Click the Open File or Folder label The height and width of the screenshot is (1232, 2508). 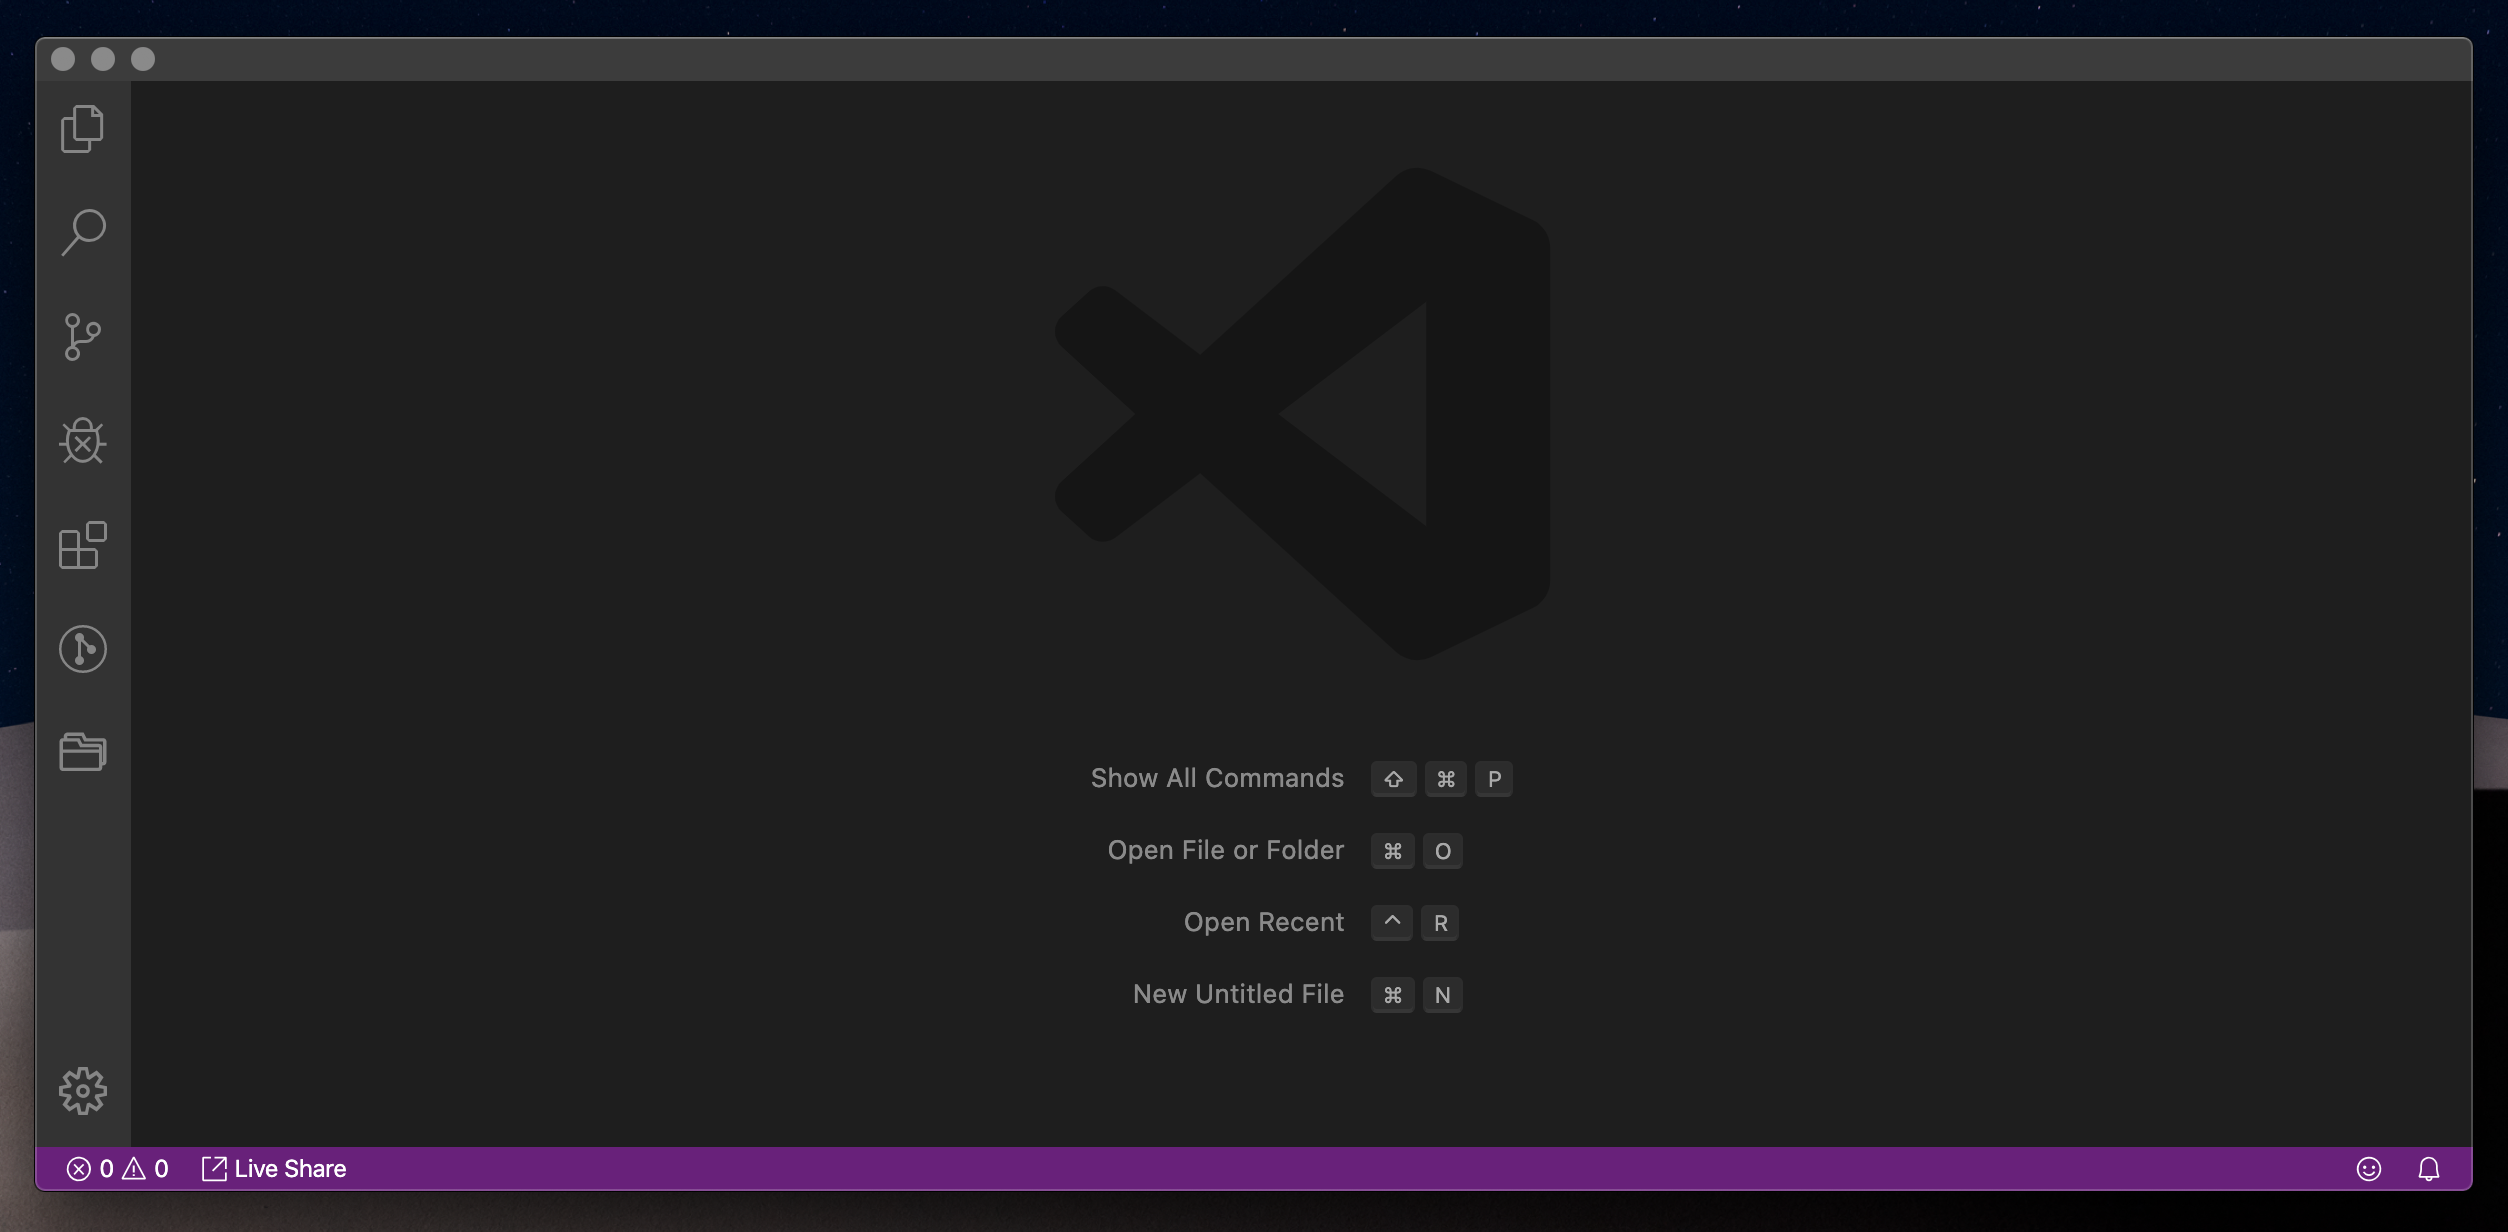pos(1225,851)
